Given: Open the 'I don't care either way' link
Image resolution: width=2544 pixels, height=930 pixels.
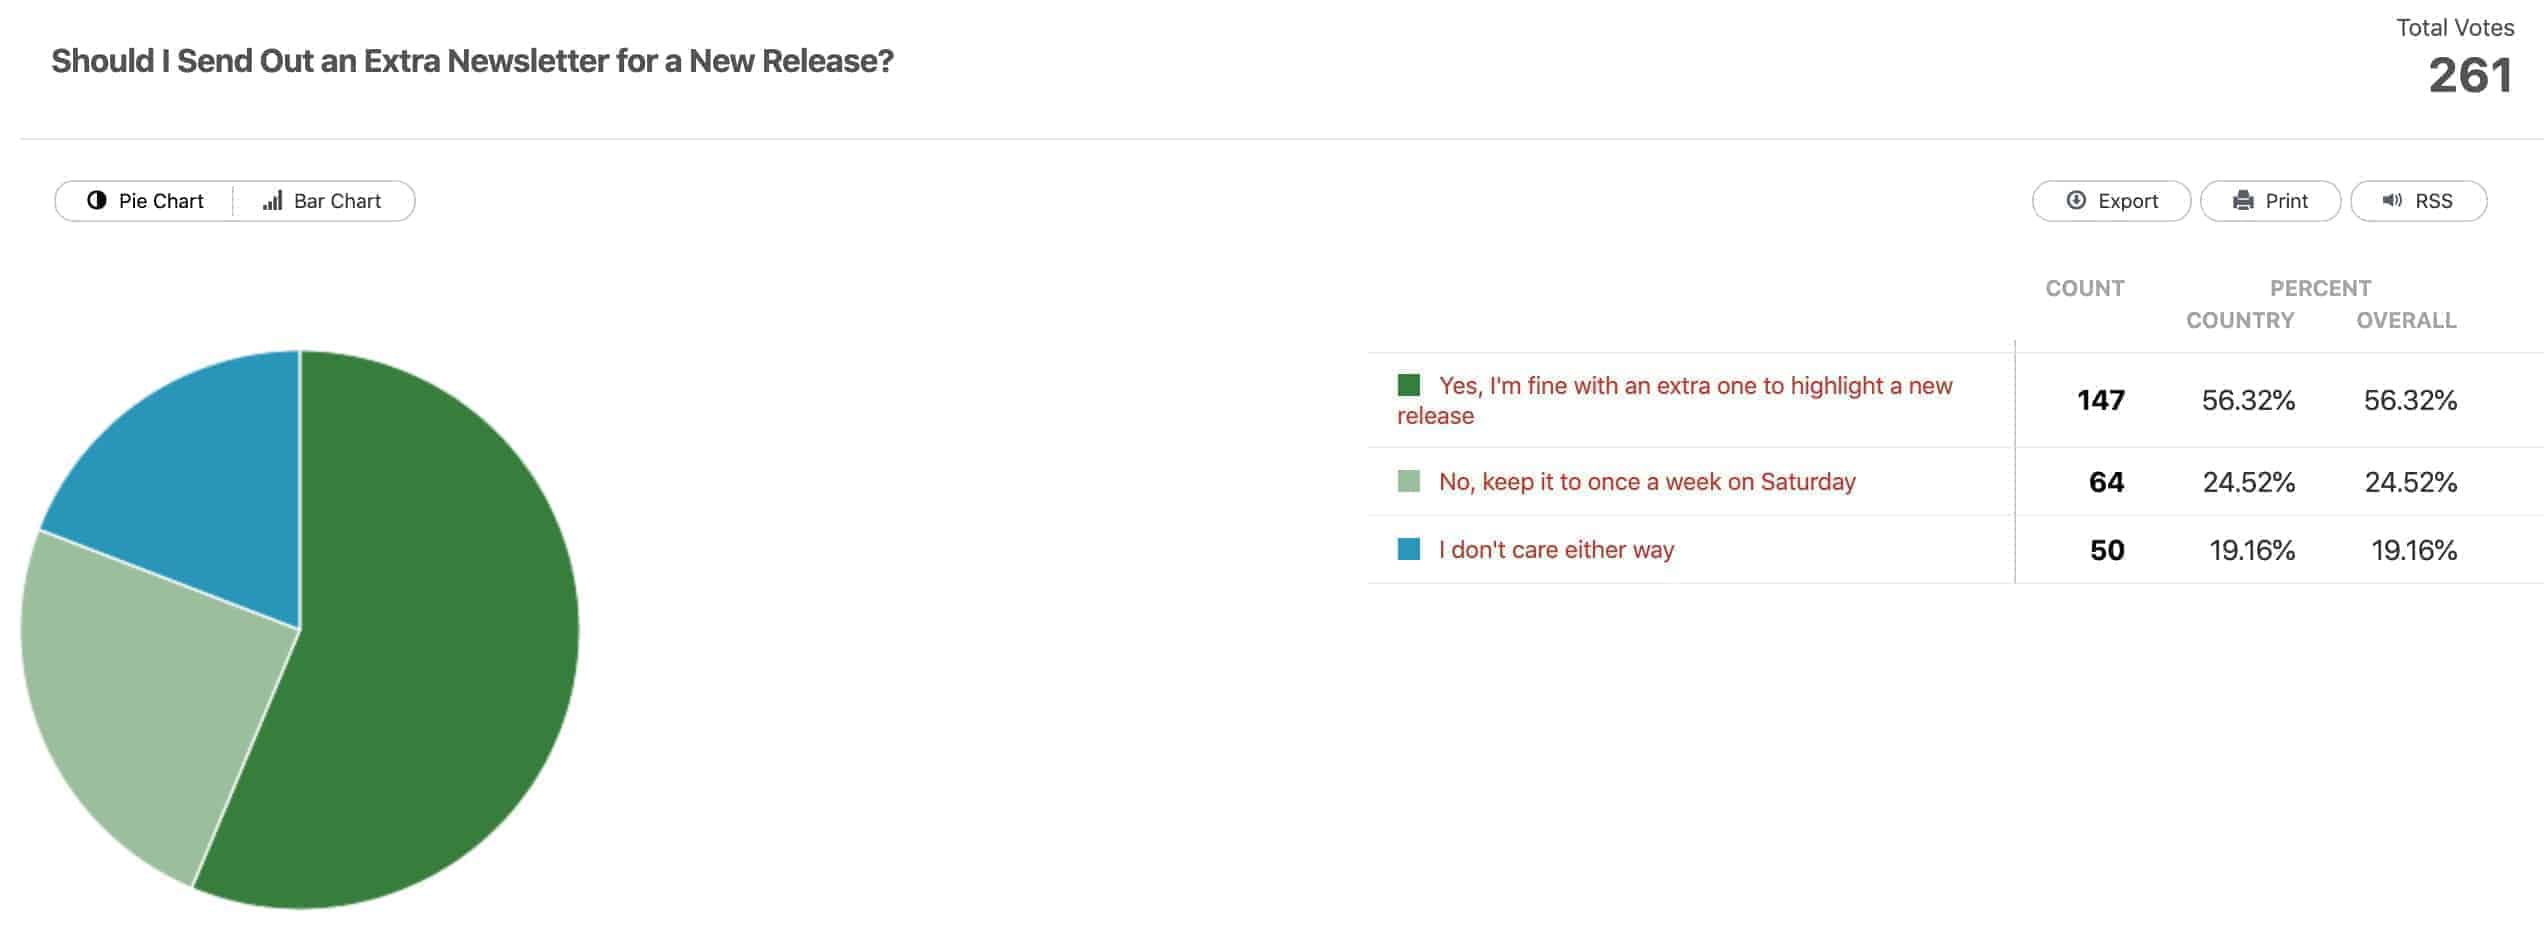Looking at the screenshot, I should 1556,550.
